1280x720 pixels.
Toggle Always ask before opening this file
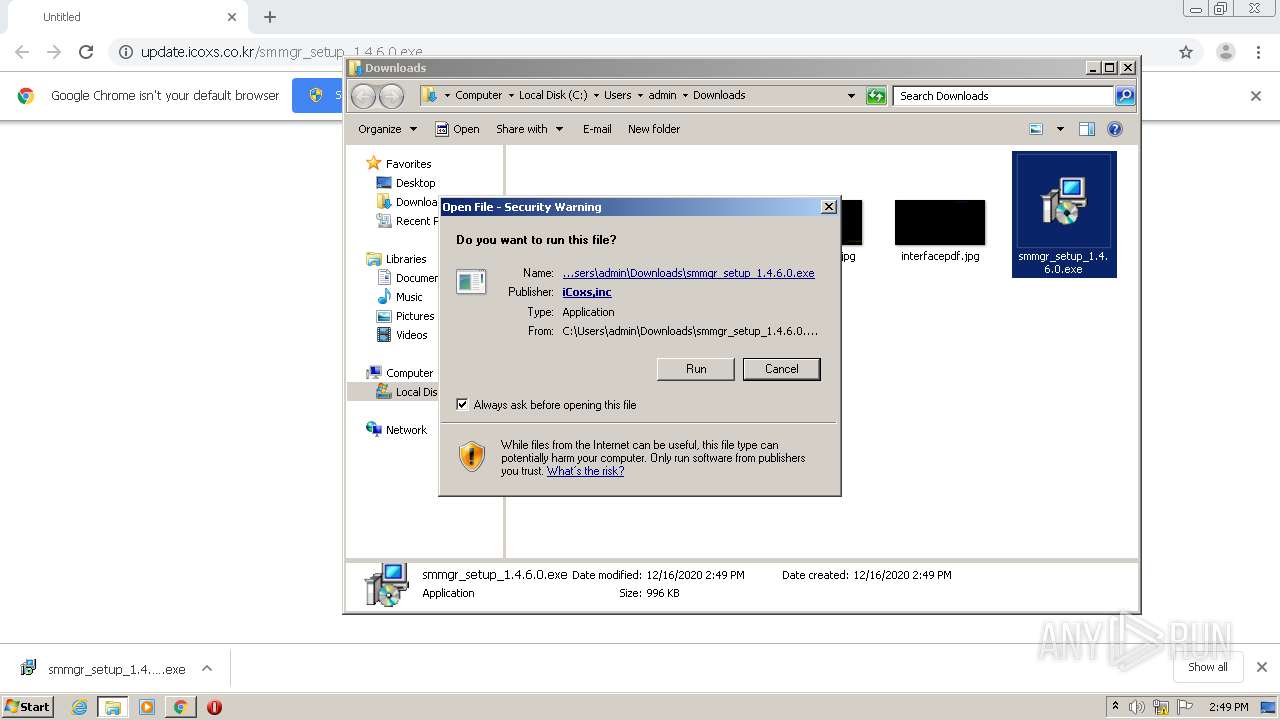click(462, 405)
